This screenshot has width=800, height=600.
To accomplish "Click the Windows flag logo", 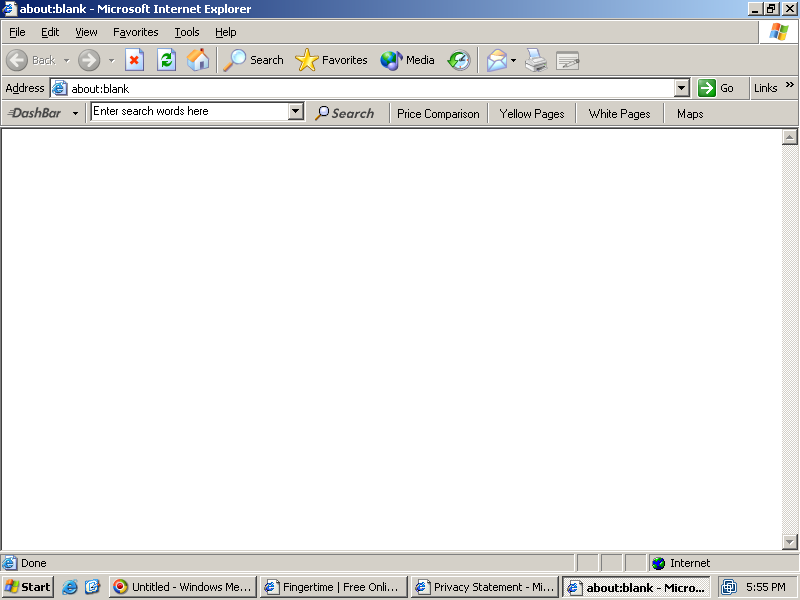I will pyautogui.click(x=779, y=32).
